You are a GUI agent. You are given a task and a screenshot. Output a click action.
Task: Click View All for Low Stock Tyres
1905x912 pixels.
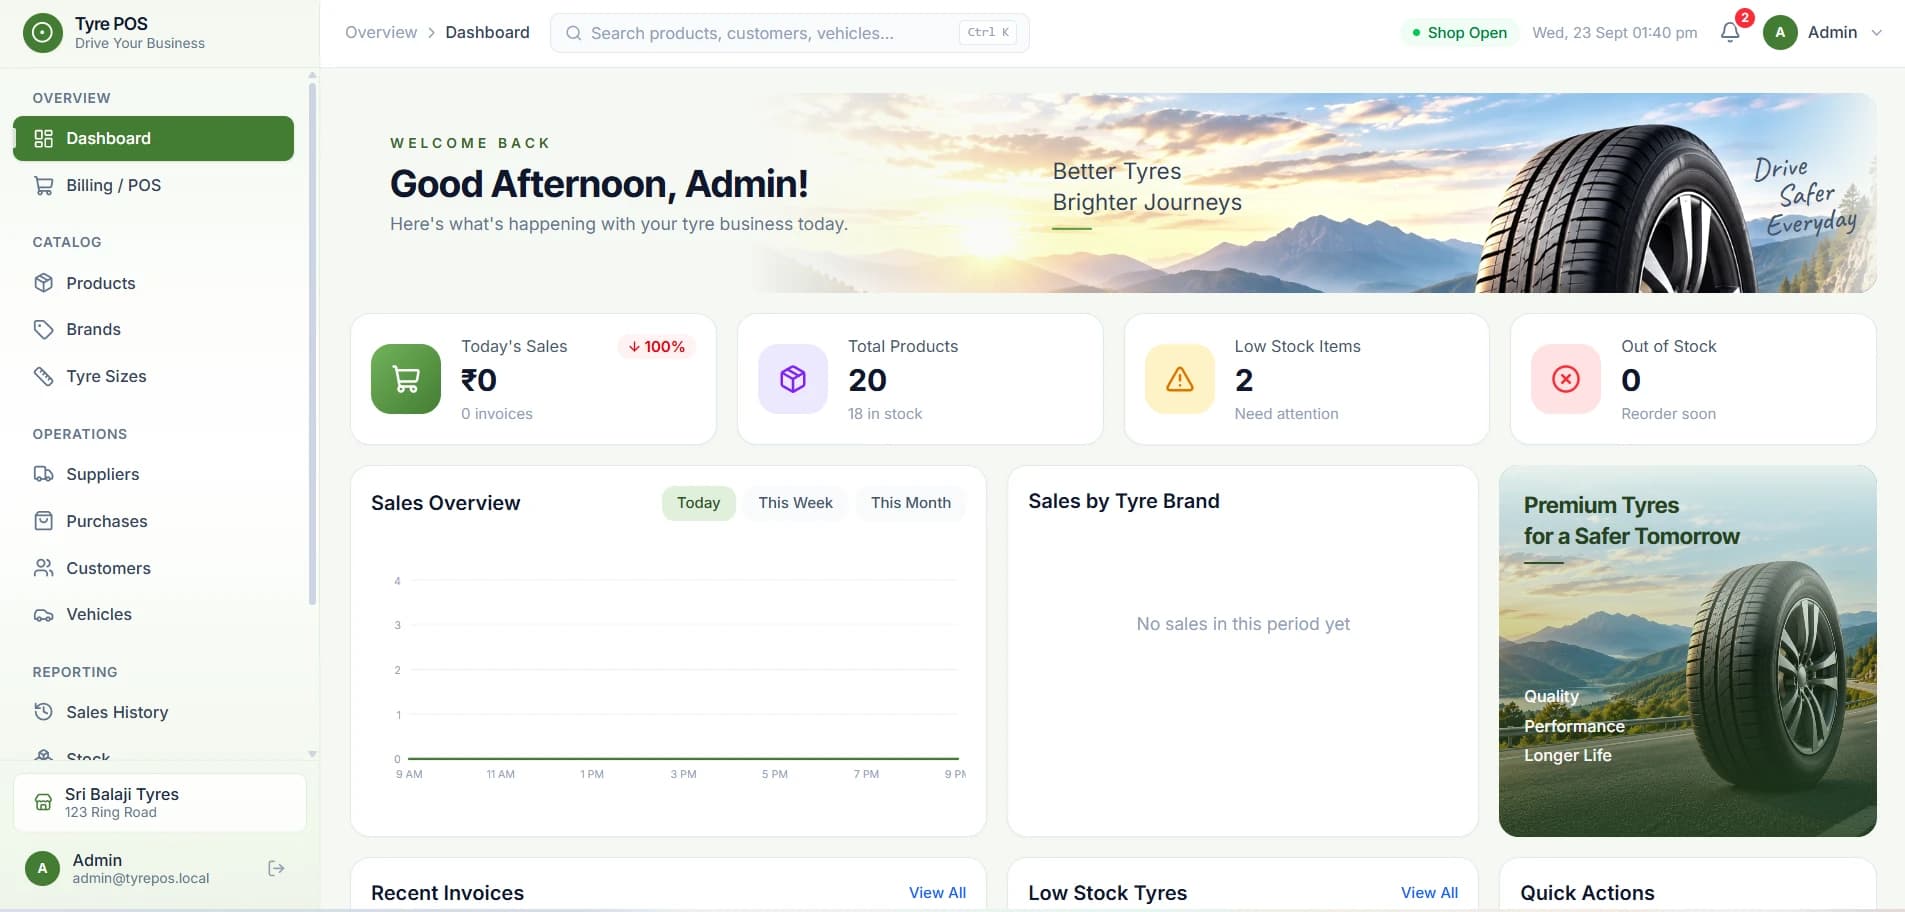[1429, 893]
